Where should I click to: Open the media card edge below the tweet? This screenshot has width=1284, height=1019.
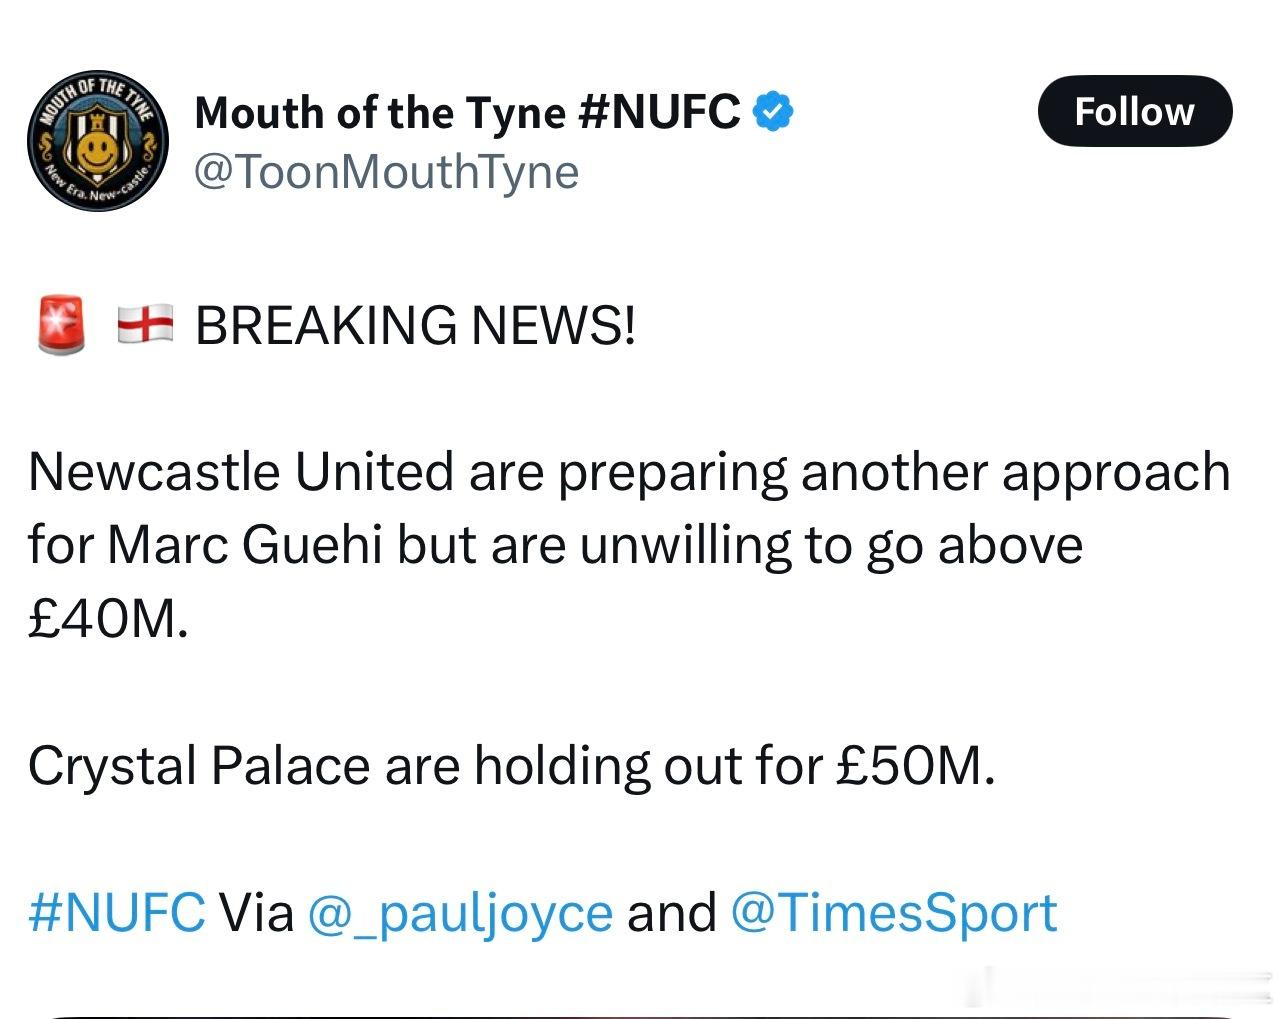640,1015
